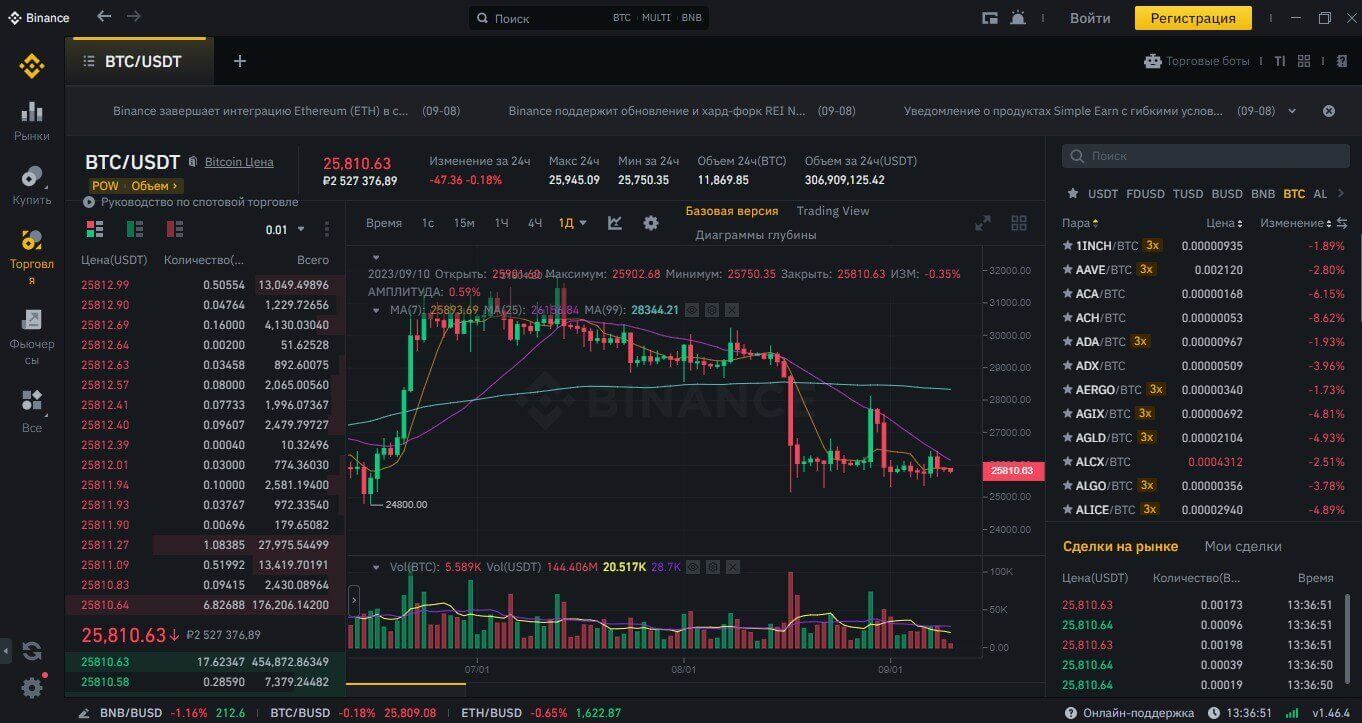This screenshot has height=723, width=1362.
Task: Open order book 0.01 precision dropdown
Action: (285, 229)
